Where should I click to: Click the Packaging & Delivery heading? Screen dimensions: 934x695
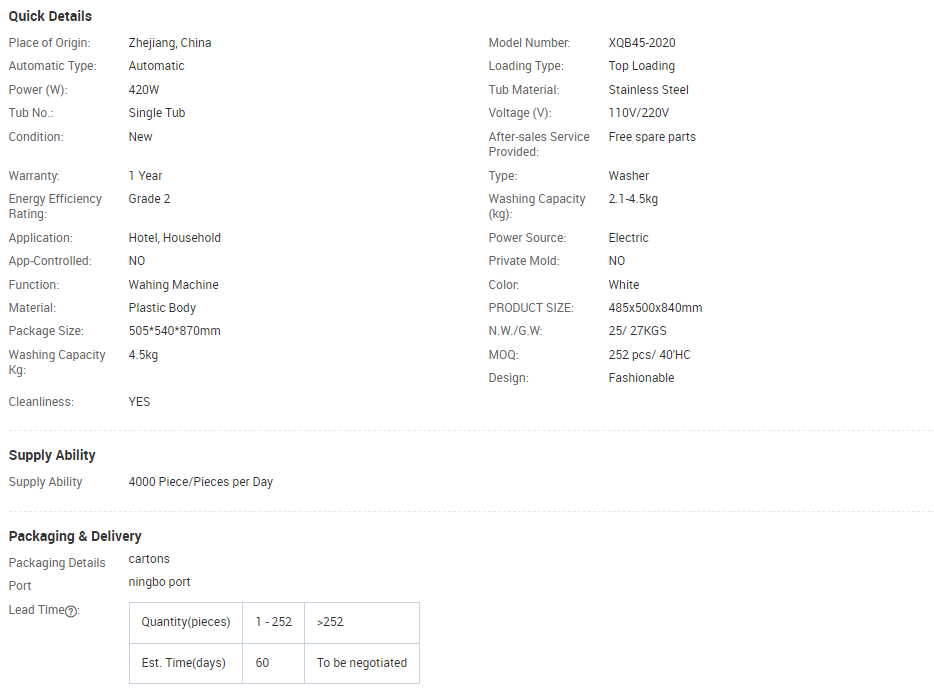pos(75,536)
